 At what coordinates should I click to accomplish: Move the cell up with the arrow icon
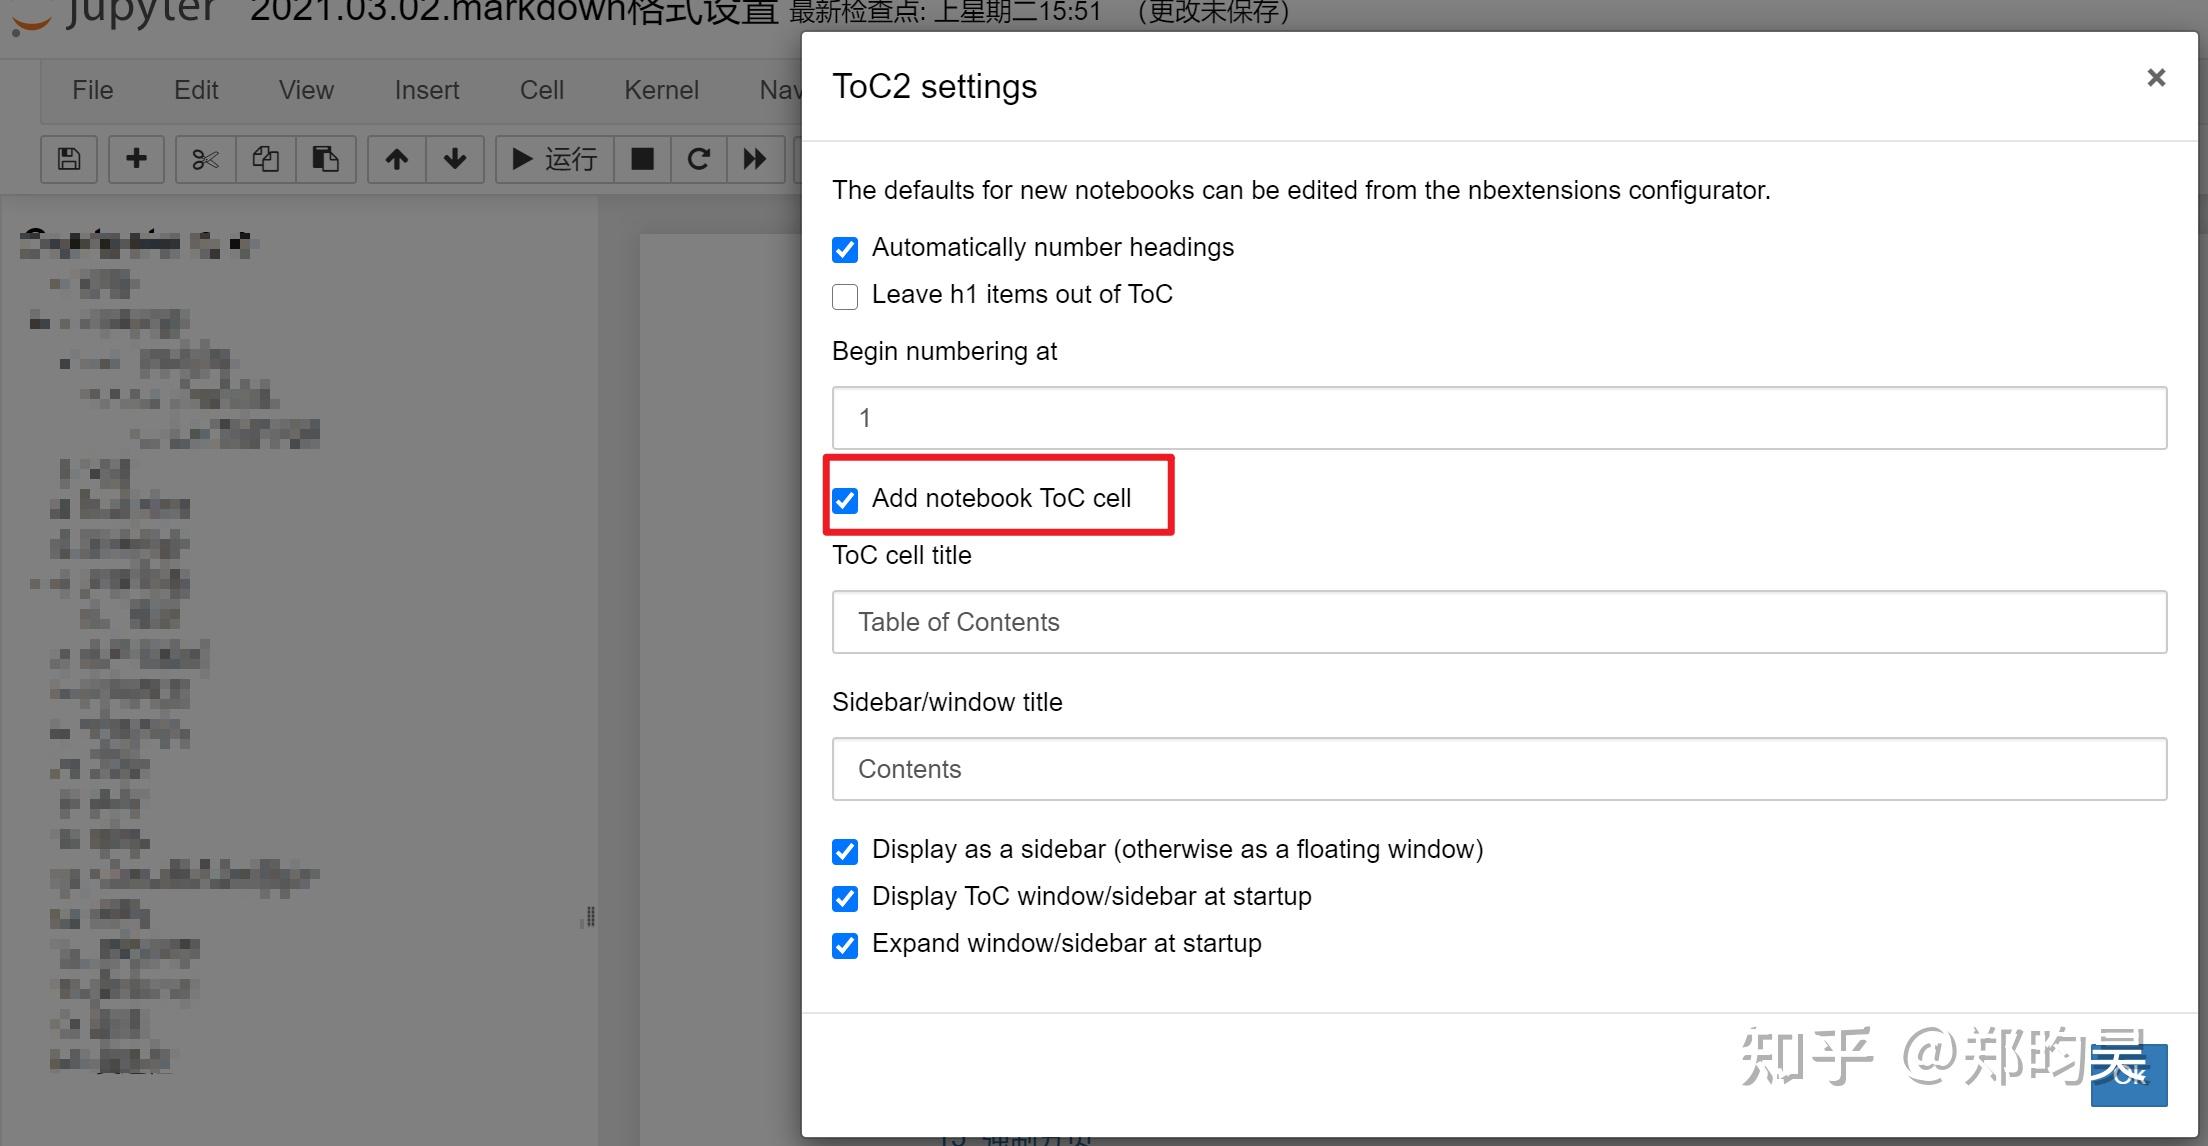click(397, 159)
